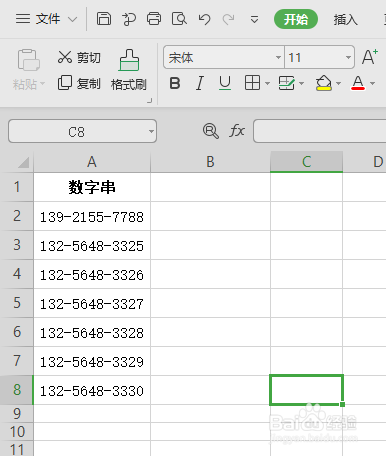Toggle bold formatting

tap(175, 83)
